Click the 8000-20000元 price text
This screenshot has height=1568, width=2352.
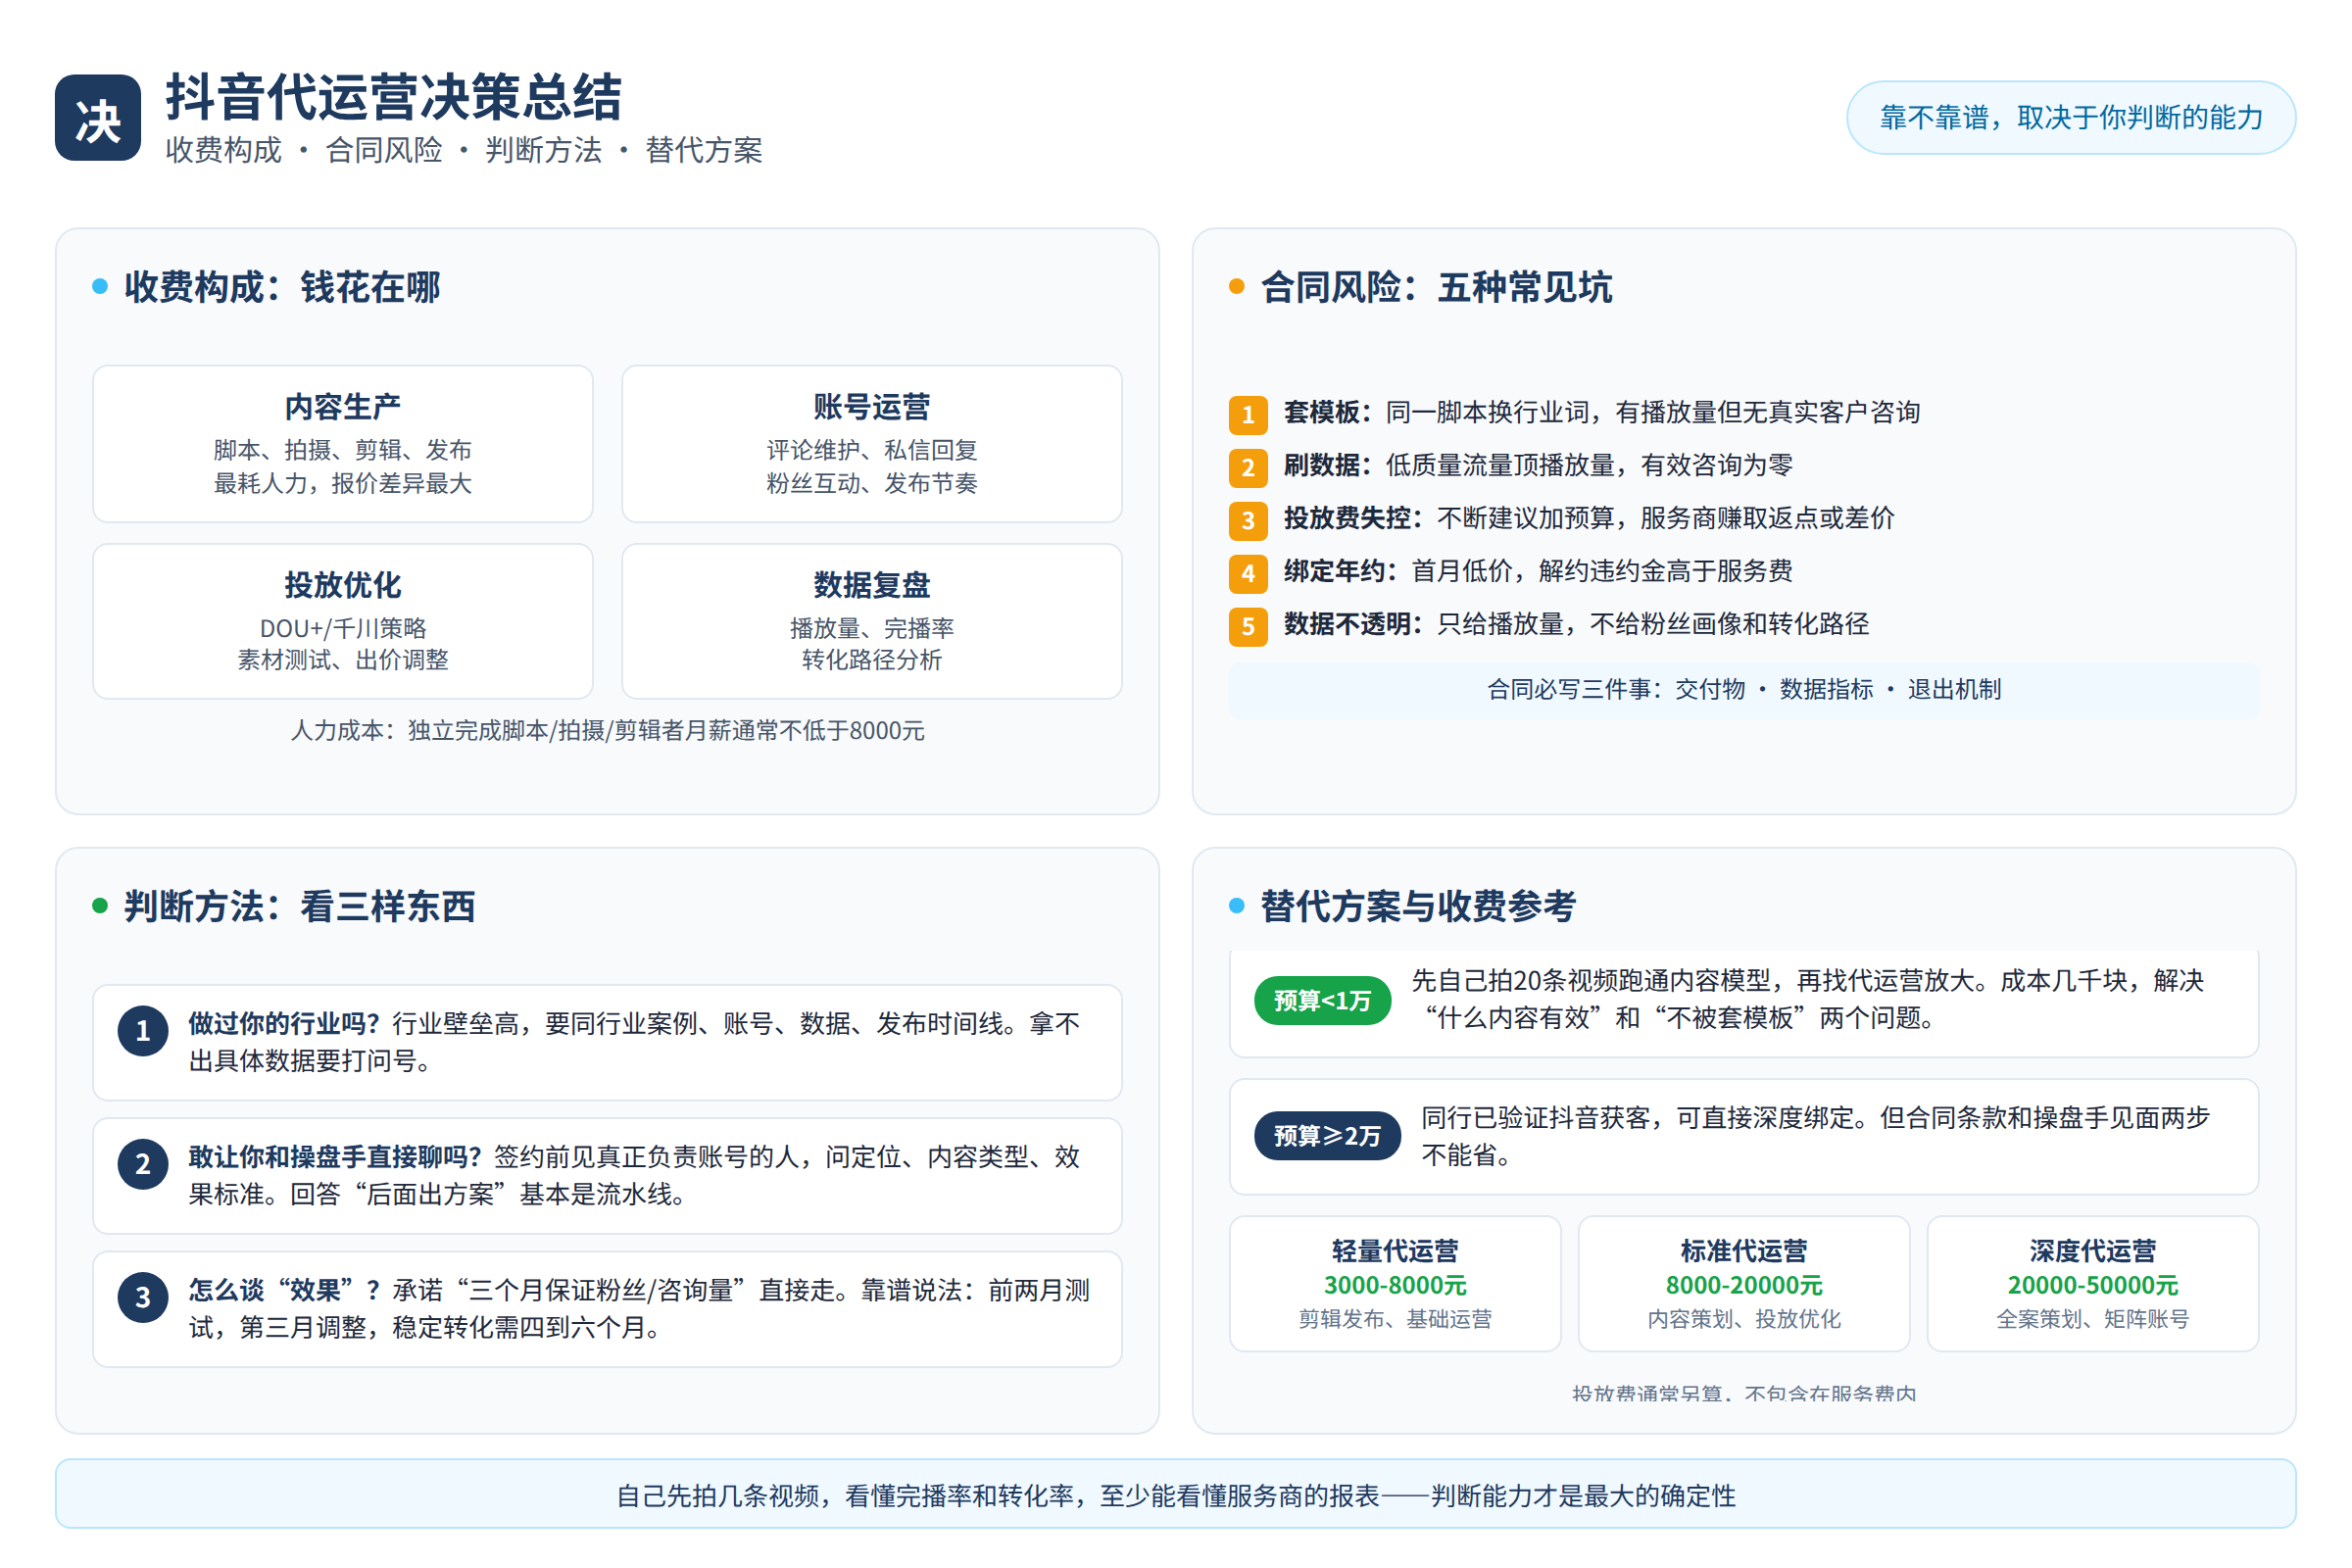1744,1285
